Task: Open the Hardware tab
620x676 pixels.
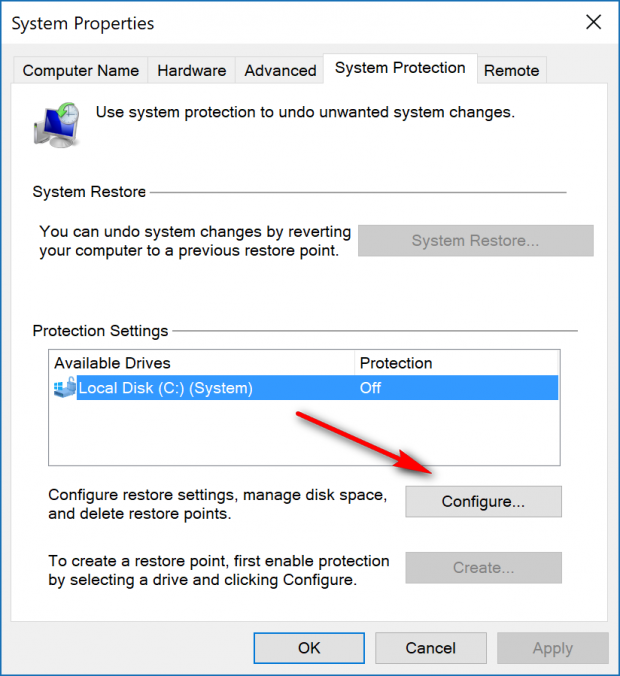Action: 191,70
